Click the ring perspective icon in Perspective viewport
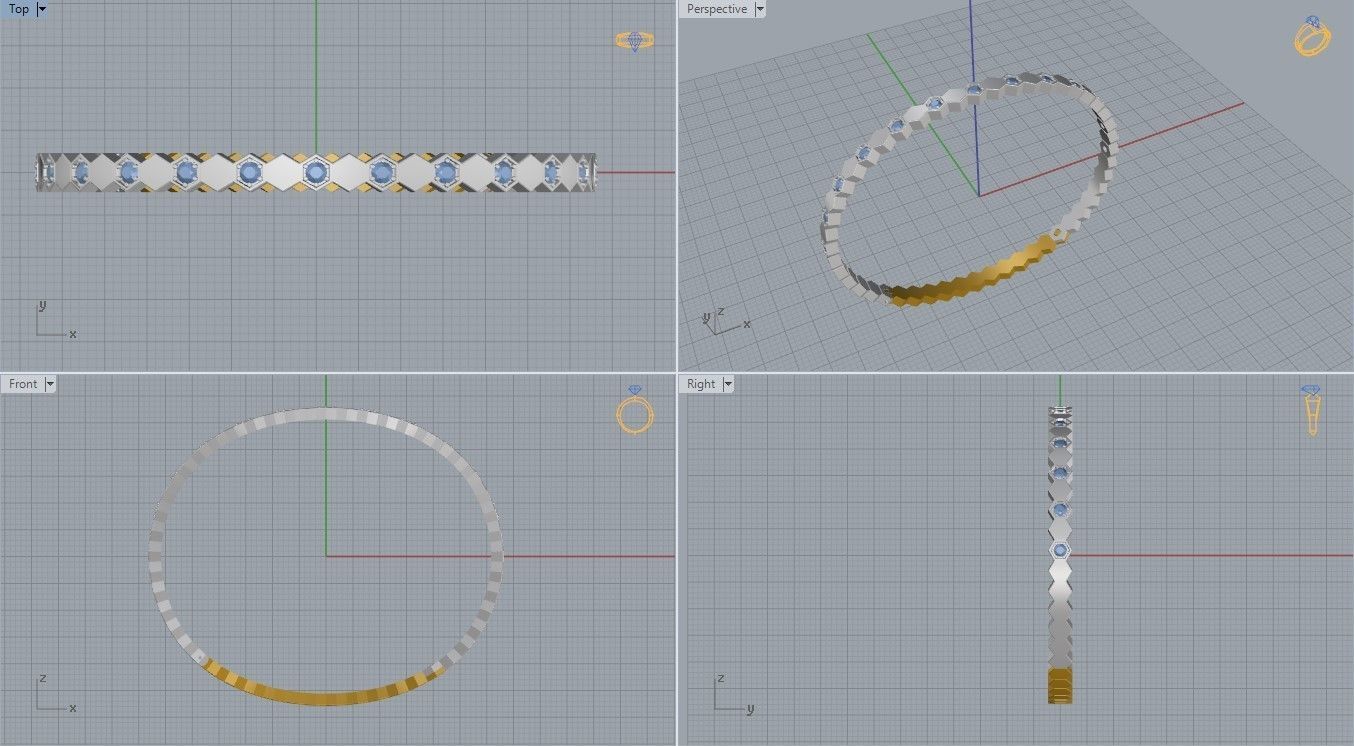Viewport: 1354px width, 746px height. (x=1312, y=36)
